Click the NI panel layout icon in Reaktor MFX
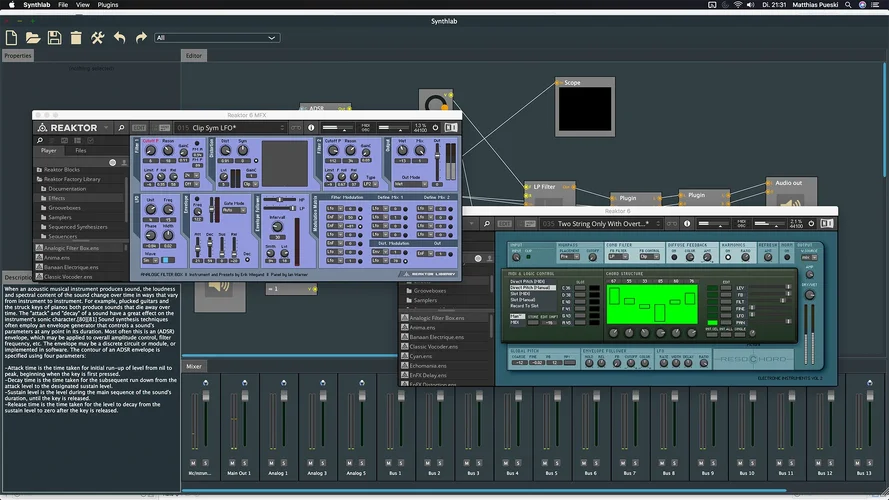This screenshot has width=889, height=500. (451, 128)
